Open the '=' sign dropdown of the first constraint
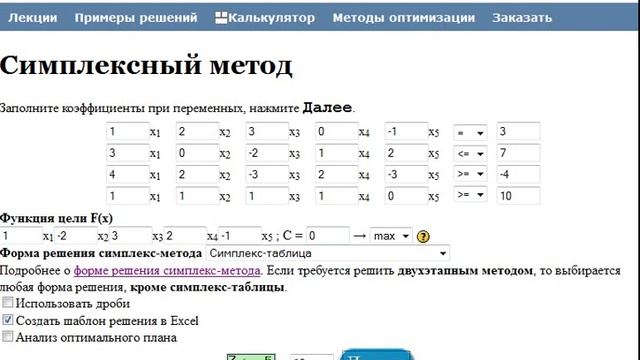 [470, 133]
